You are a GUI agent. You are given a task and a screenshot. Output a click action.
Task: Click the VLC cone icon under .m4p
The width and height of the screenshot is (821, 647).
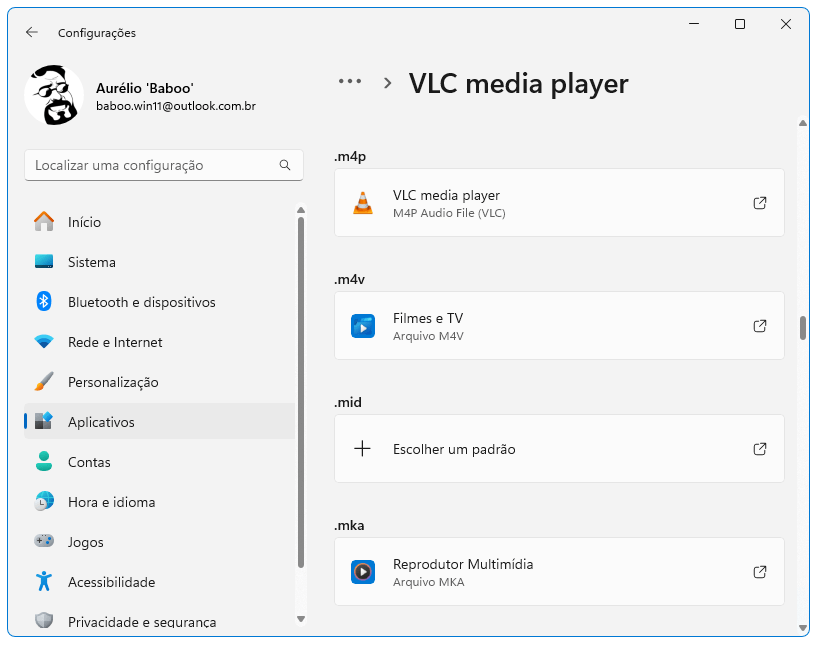363,203
